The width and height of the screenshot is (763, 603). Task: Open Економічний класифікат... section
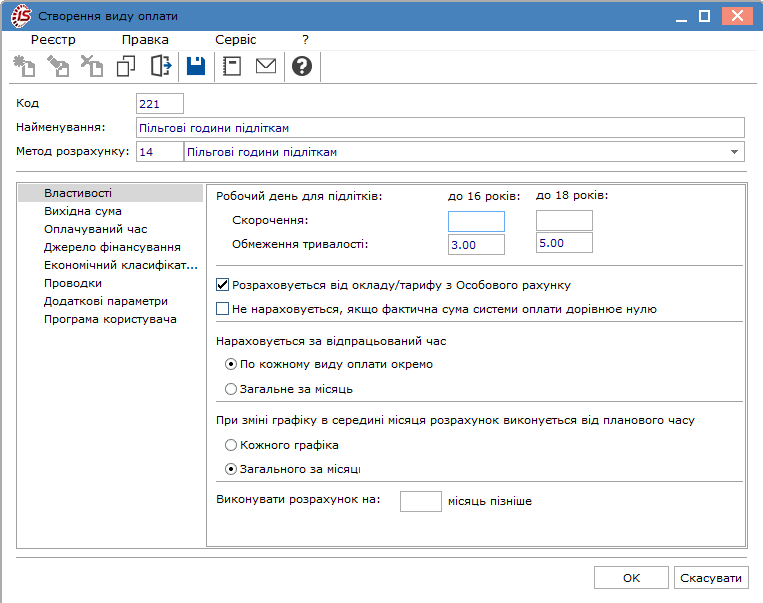click(x=121, y=265)
